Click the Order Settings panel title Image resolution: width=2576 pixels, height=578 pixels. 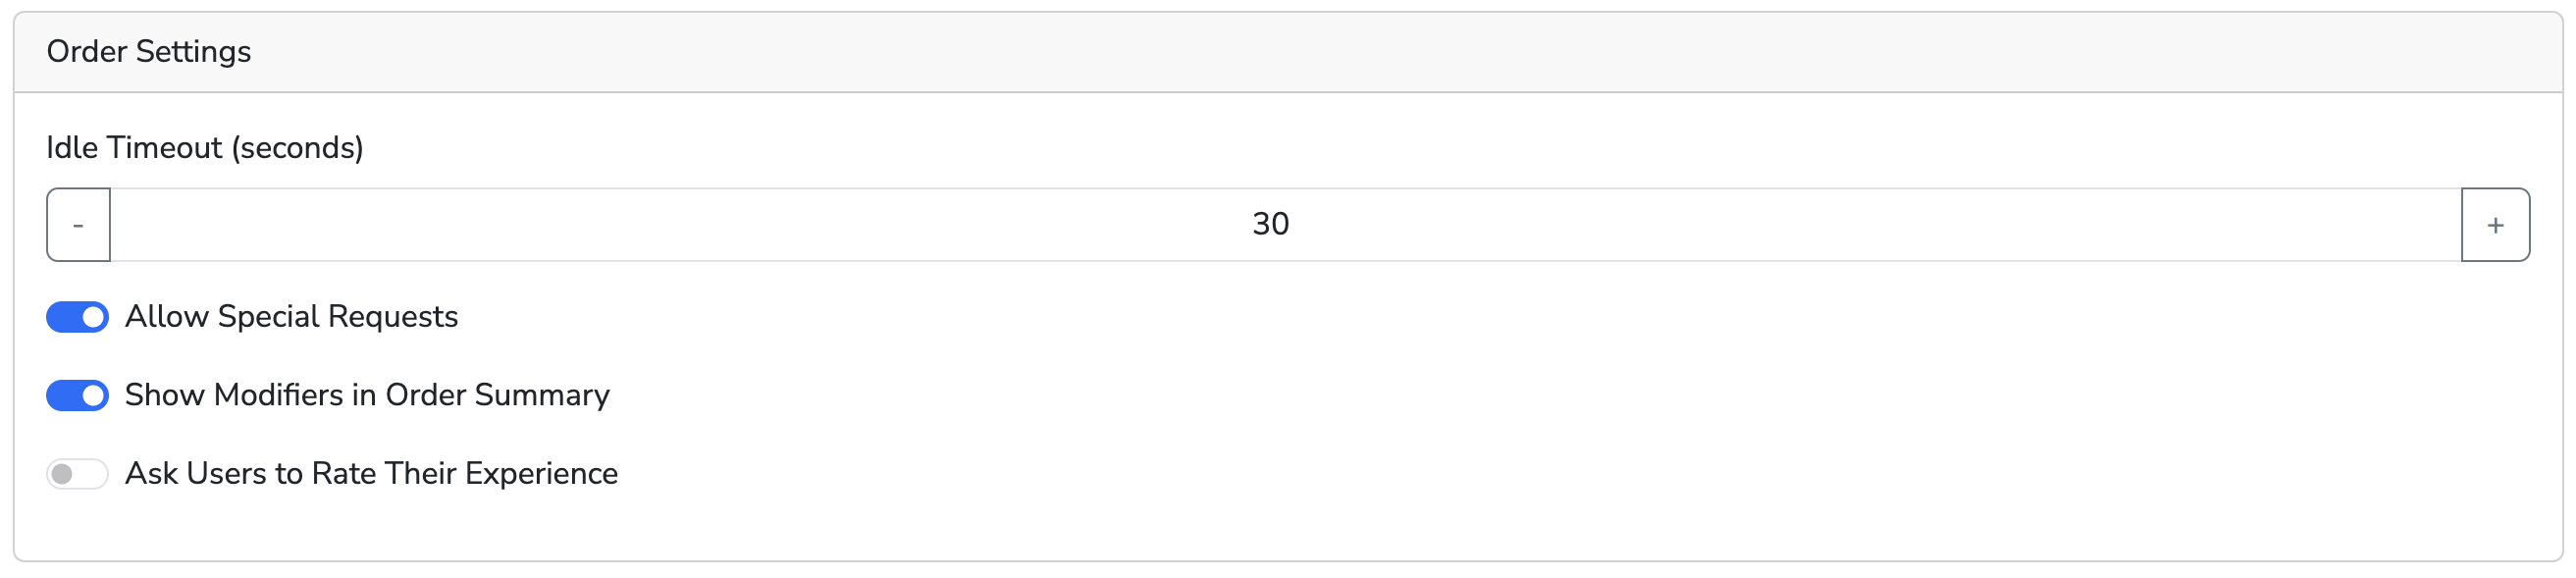click(x=149, y=52)
